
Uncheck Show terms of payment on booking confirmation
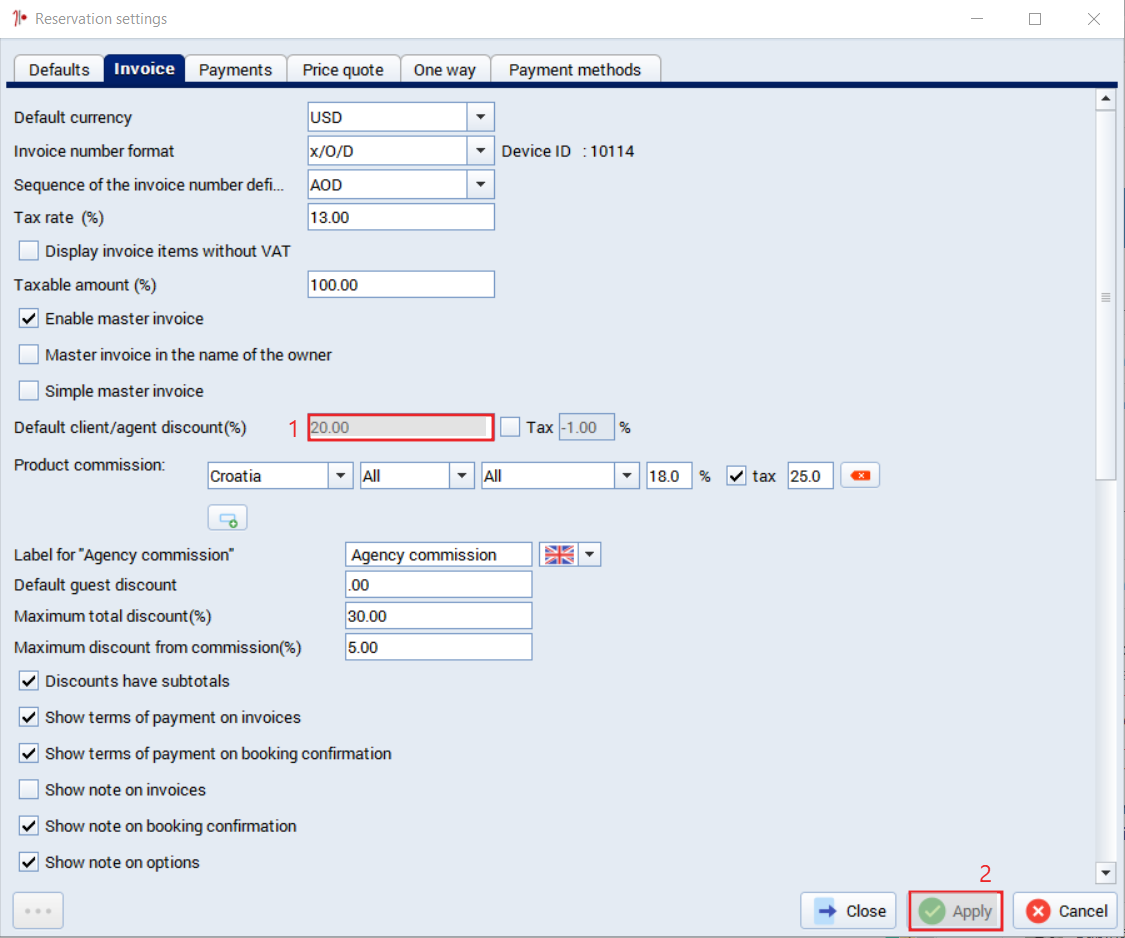(x=29, y=753)
